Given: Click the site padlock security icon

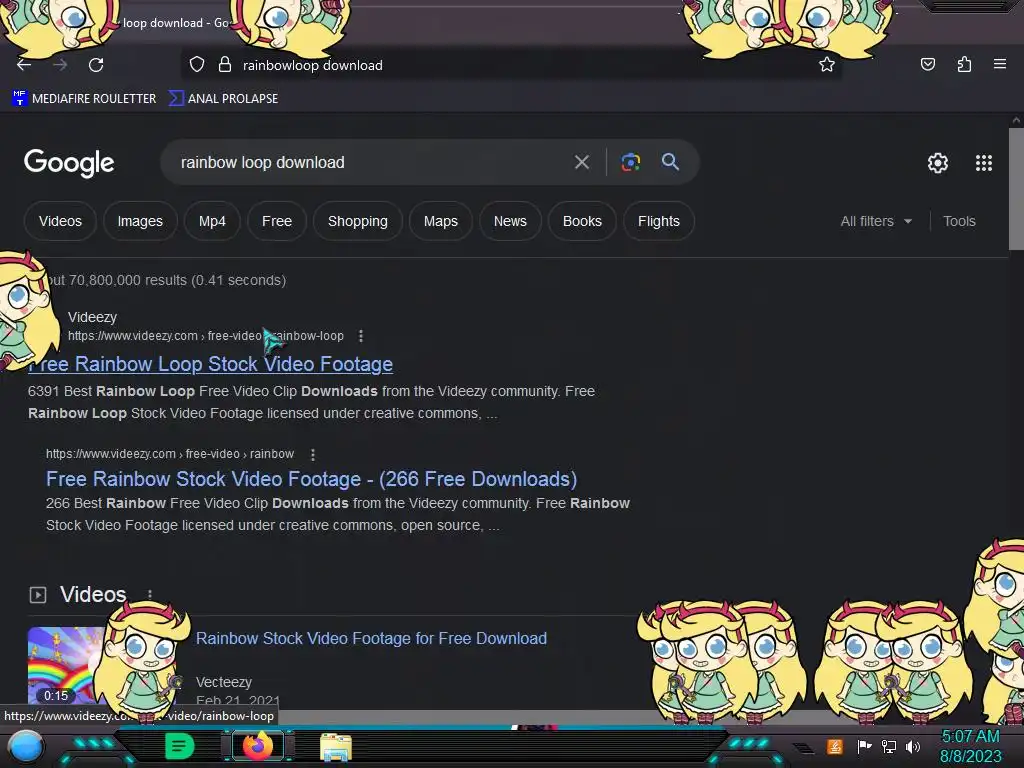Looking at the screenshot, I should point(225,65).
